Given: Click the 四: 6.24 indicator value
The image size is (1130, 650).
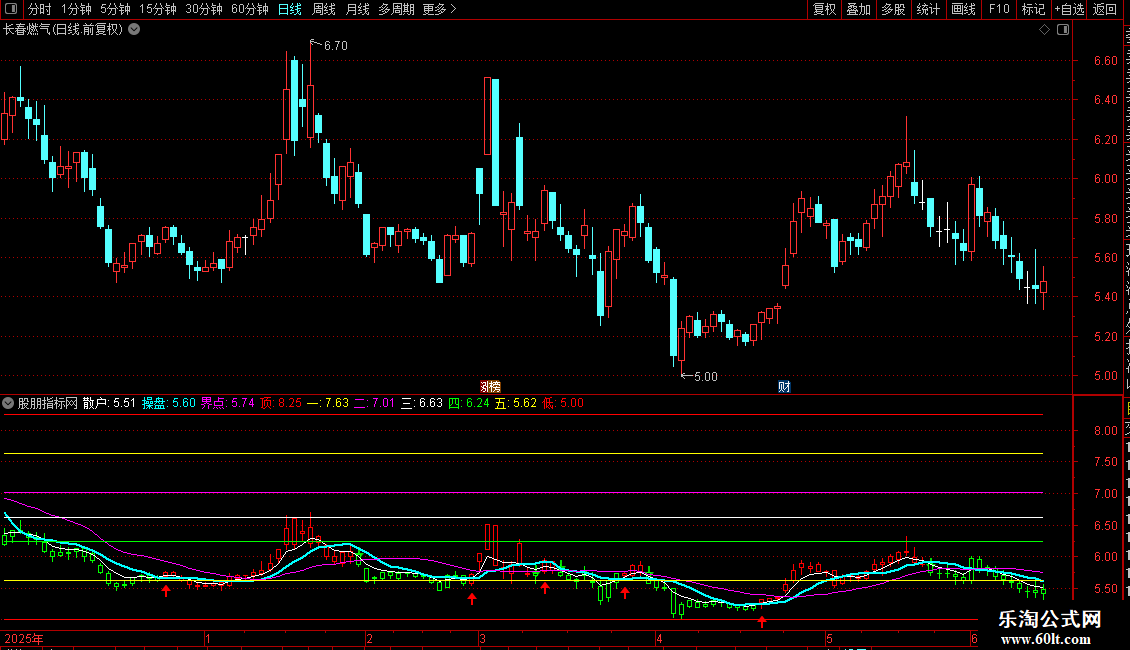Looking at the screenshot, I should pos(468,404).
